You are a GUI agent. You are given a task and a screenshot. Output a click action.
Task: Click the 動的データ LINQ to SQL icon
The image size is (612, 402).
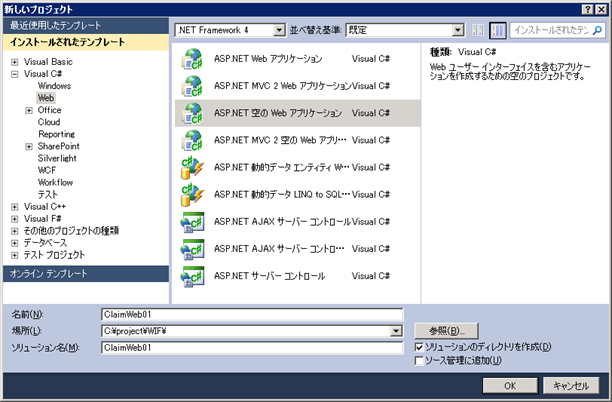click(x=192, y=194)
